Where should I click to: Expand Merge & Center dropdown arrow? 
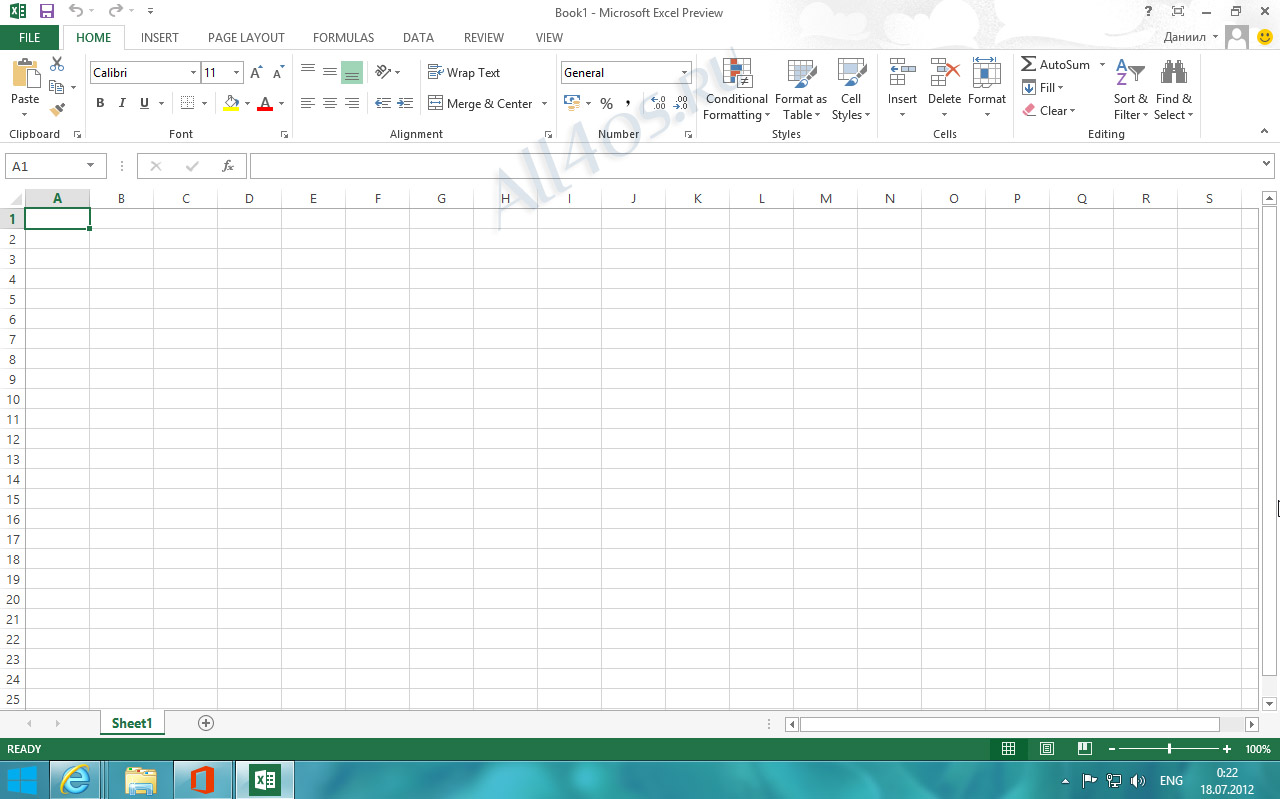(x=545, y=103)
